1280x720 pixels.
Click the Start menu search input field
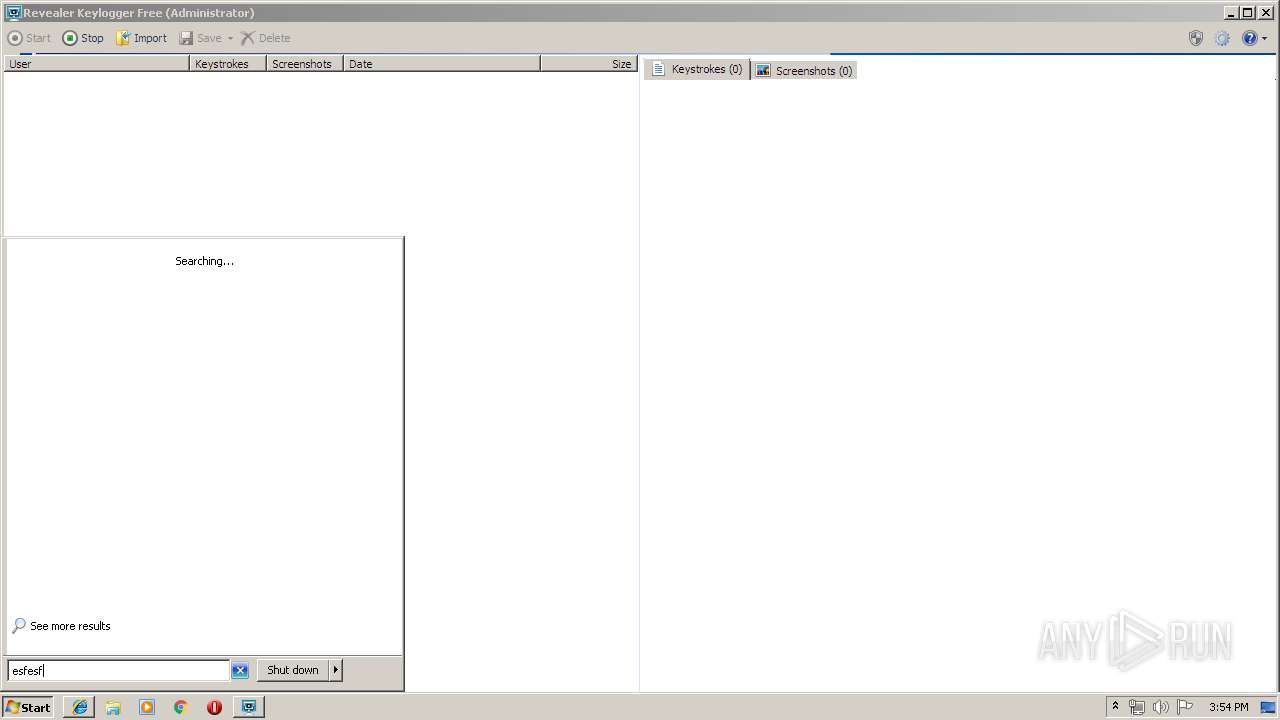(118, 670)
